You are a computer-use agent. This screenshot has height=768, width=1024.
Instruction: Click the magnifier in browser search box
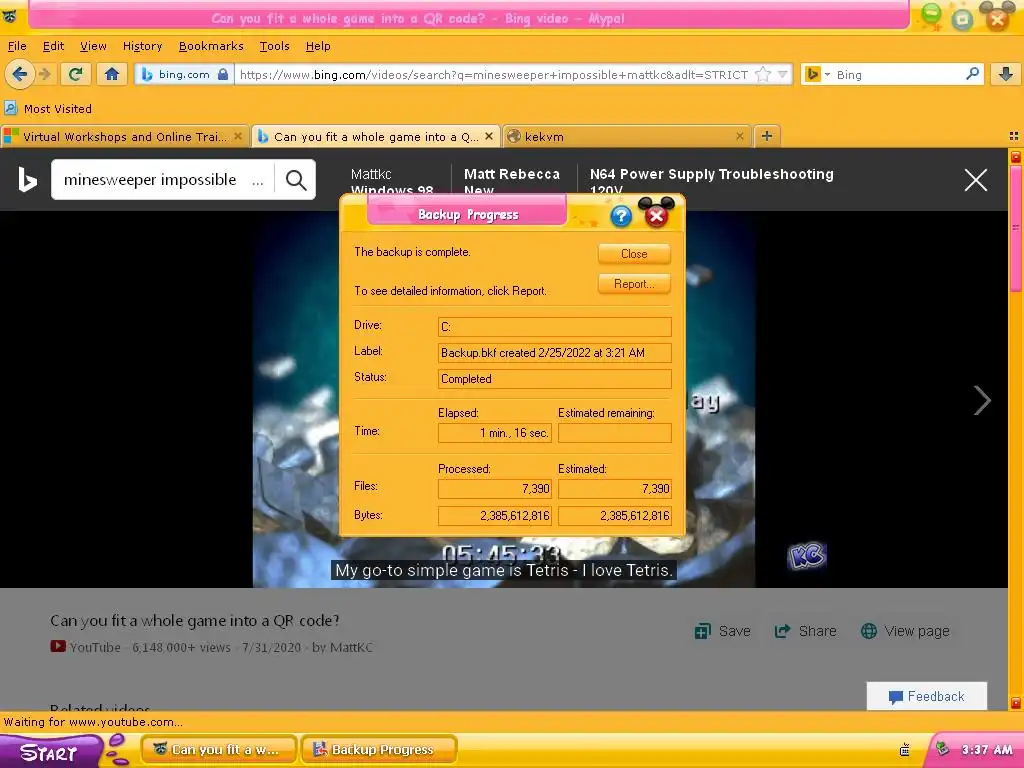[972, 74]
